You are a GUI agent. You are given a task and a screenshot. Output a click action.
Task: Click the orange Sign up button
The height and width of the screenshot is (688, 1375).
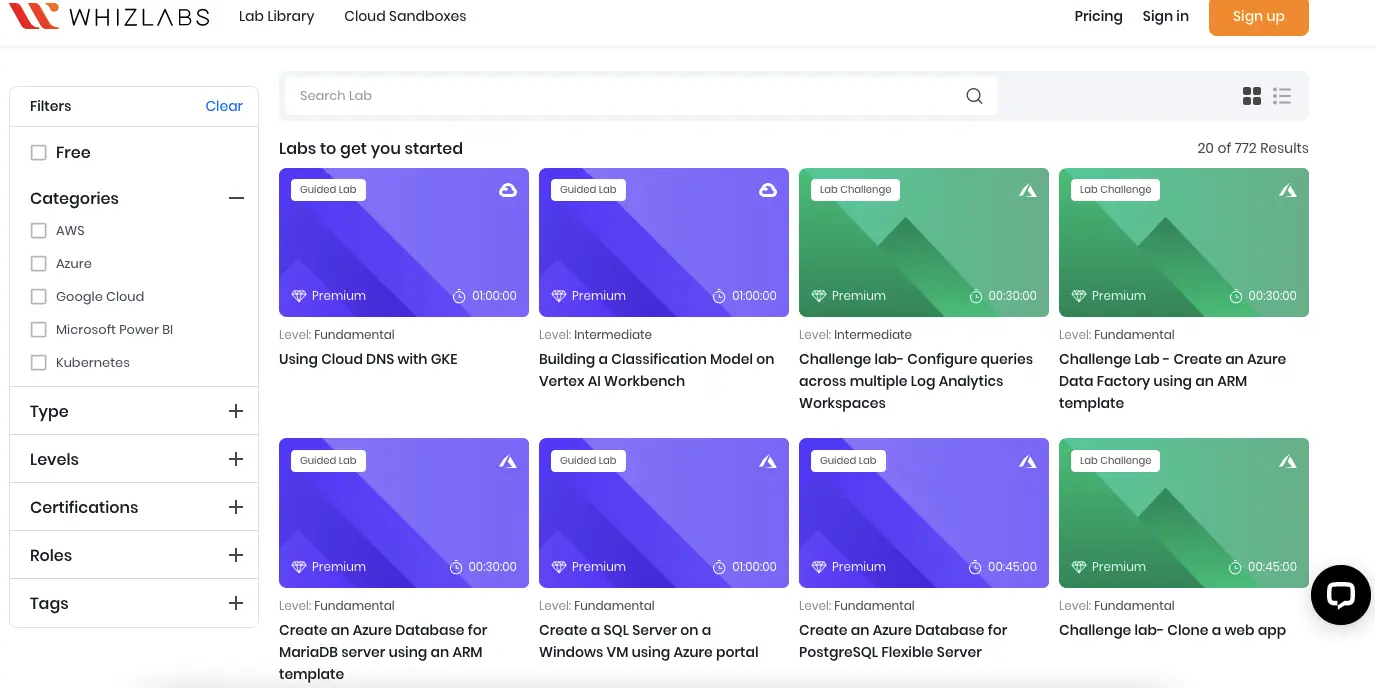(1258, 16)
